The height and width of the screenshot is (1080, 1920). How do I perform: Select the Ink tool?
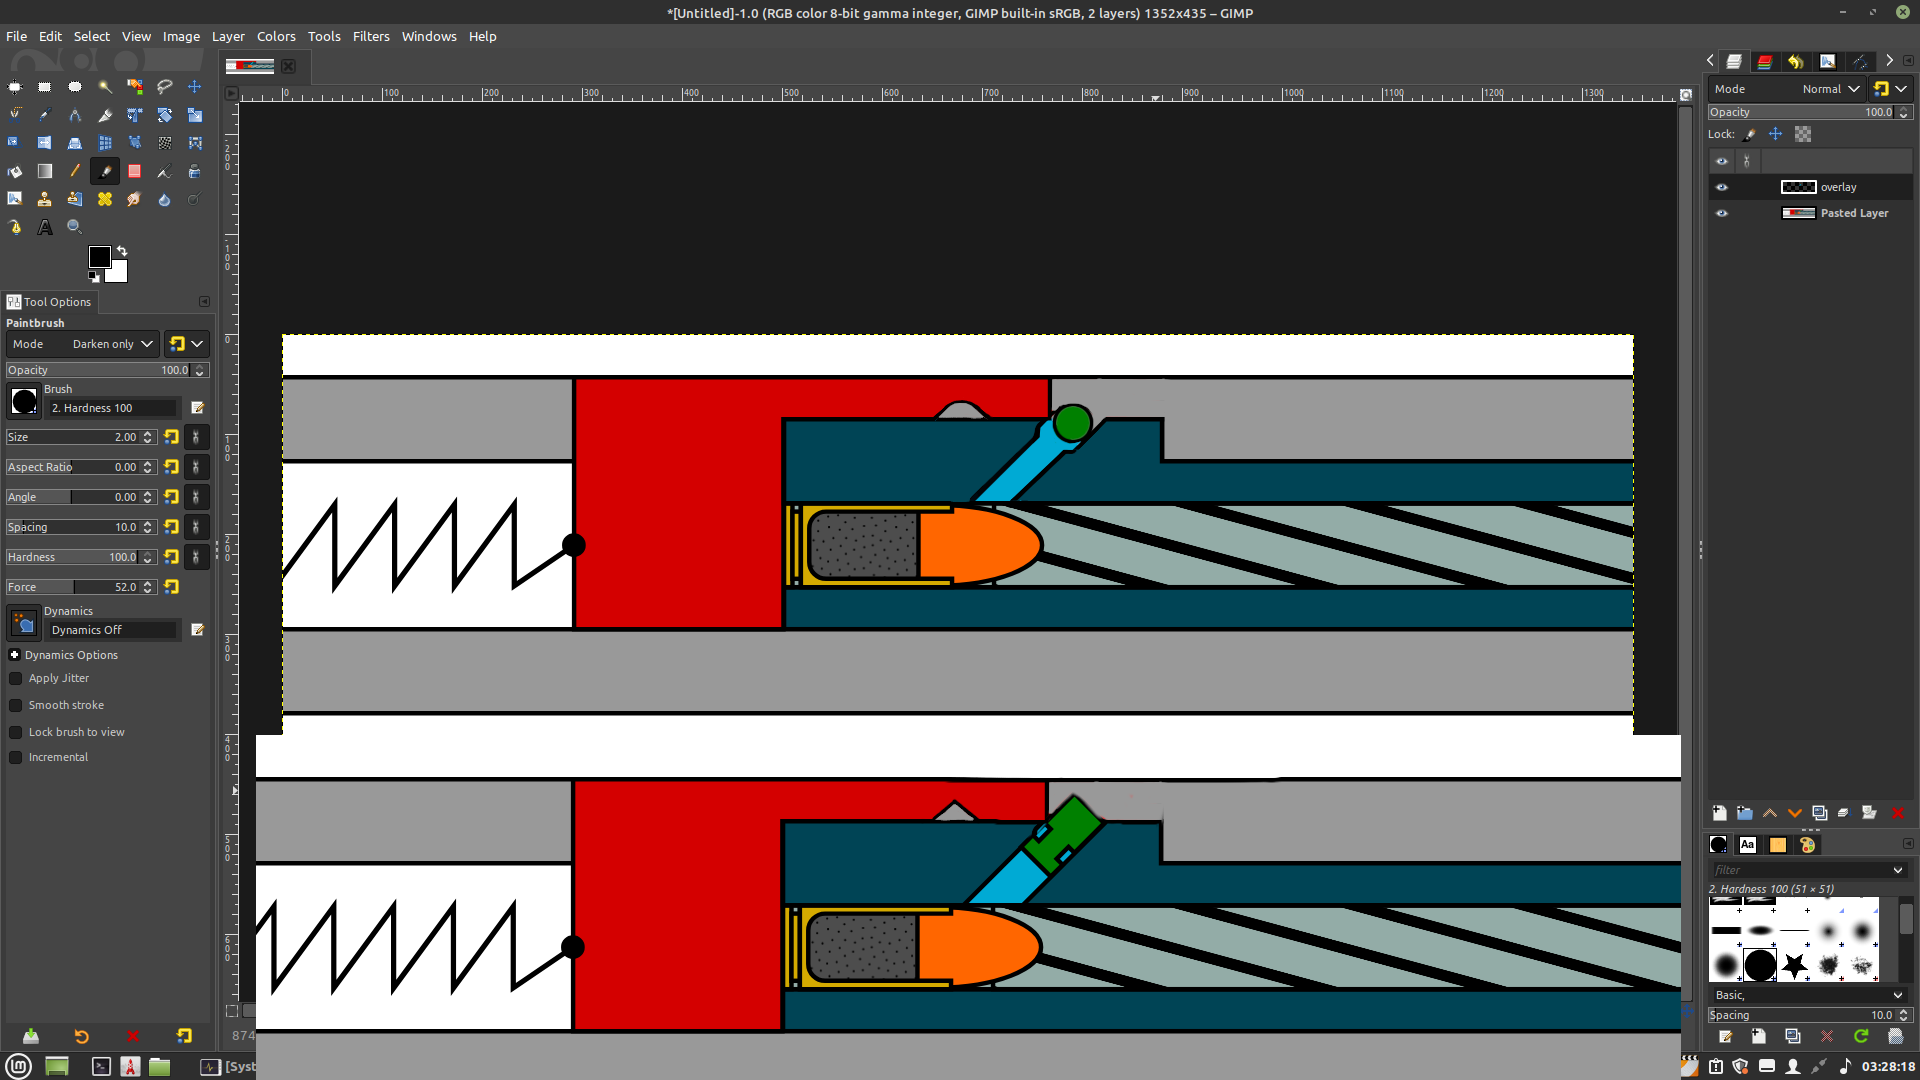point(194,171)
